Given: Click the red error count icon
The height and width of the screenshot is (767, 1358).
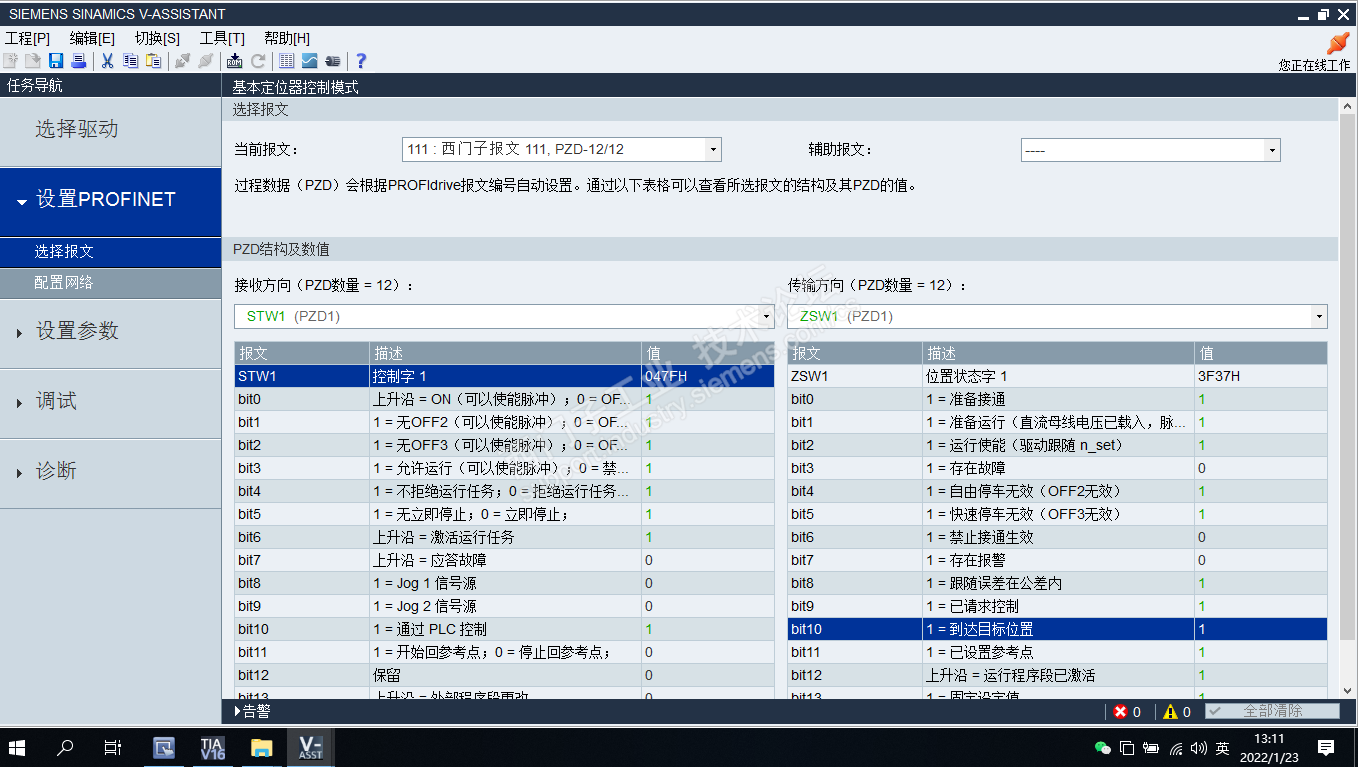Looking at the screenshot, I should (1121, 712).
